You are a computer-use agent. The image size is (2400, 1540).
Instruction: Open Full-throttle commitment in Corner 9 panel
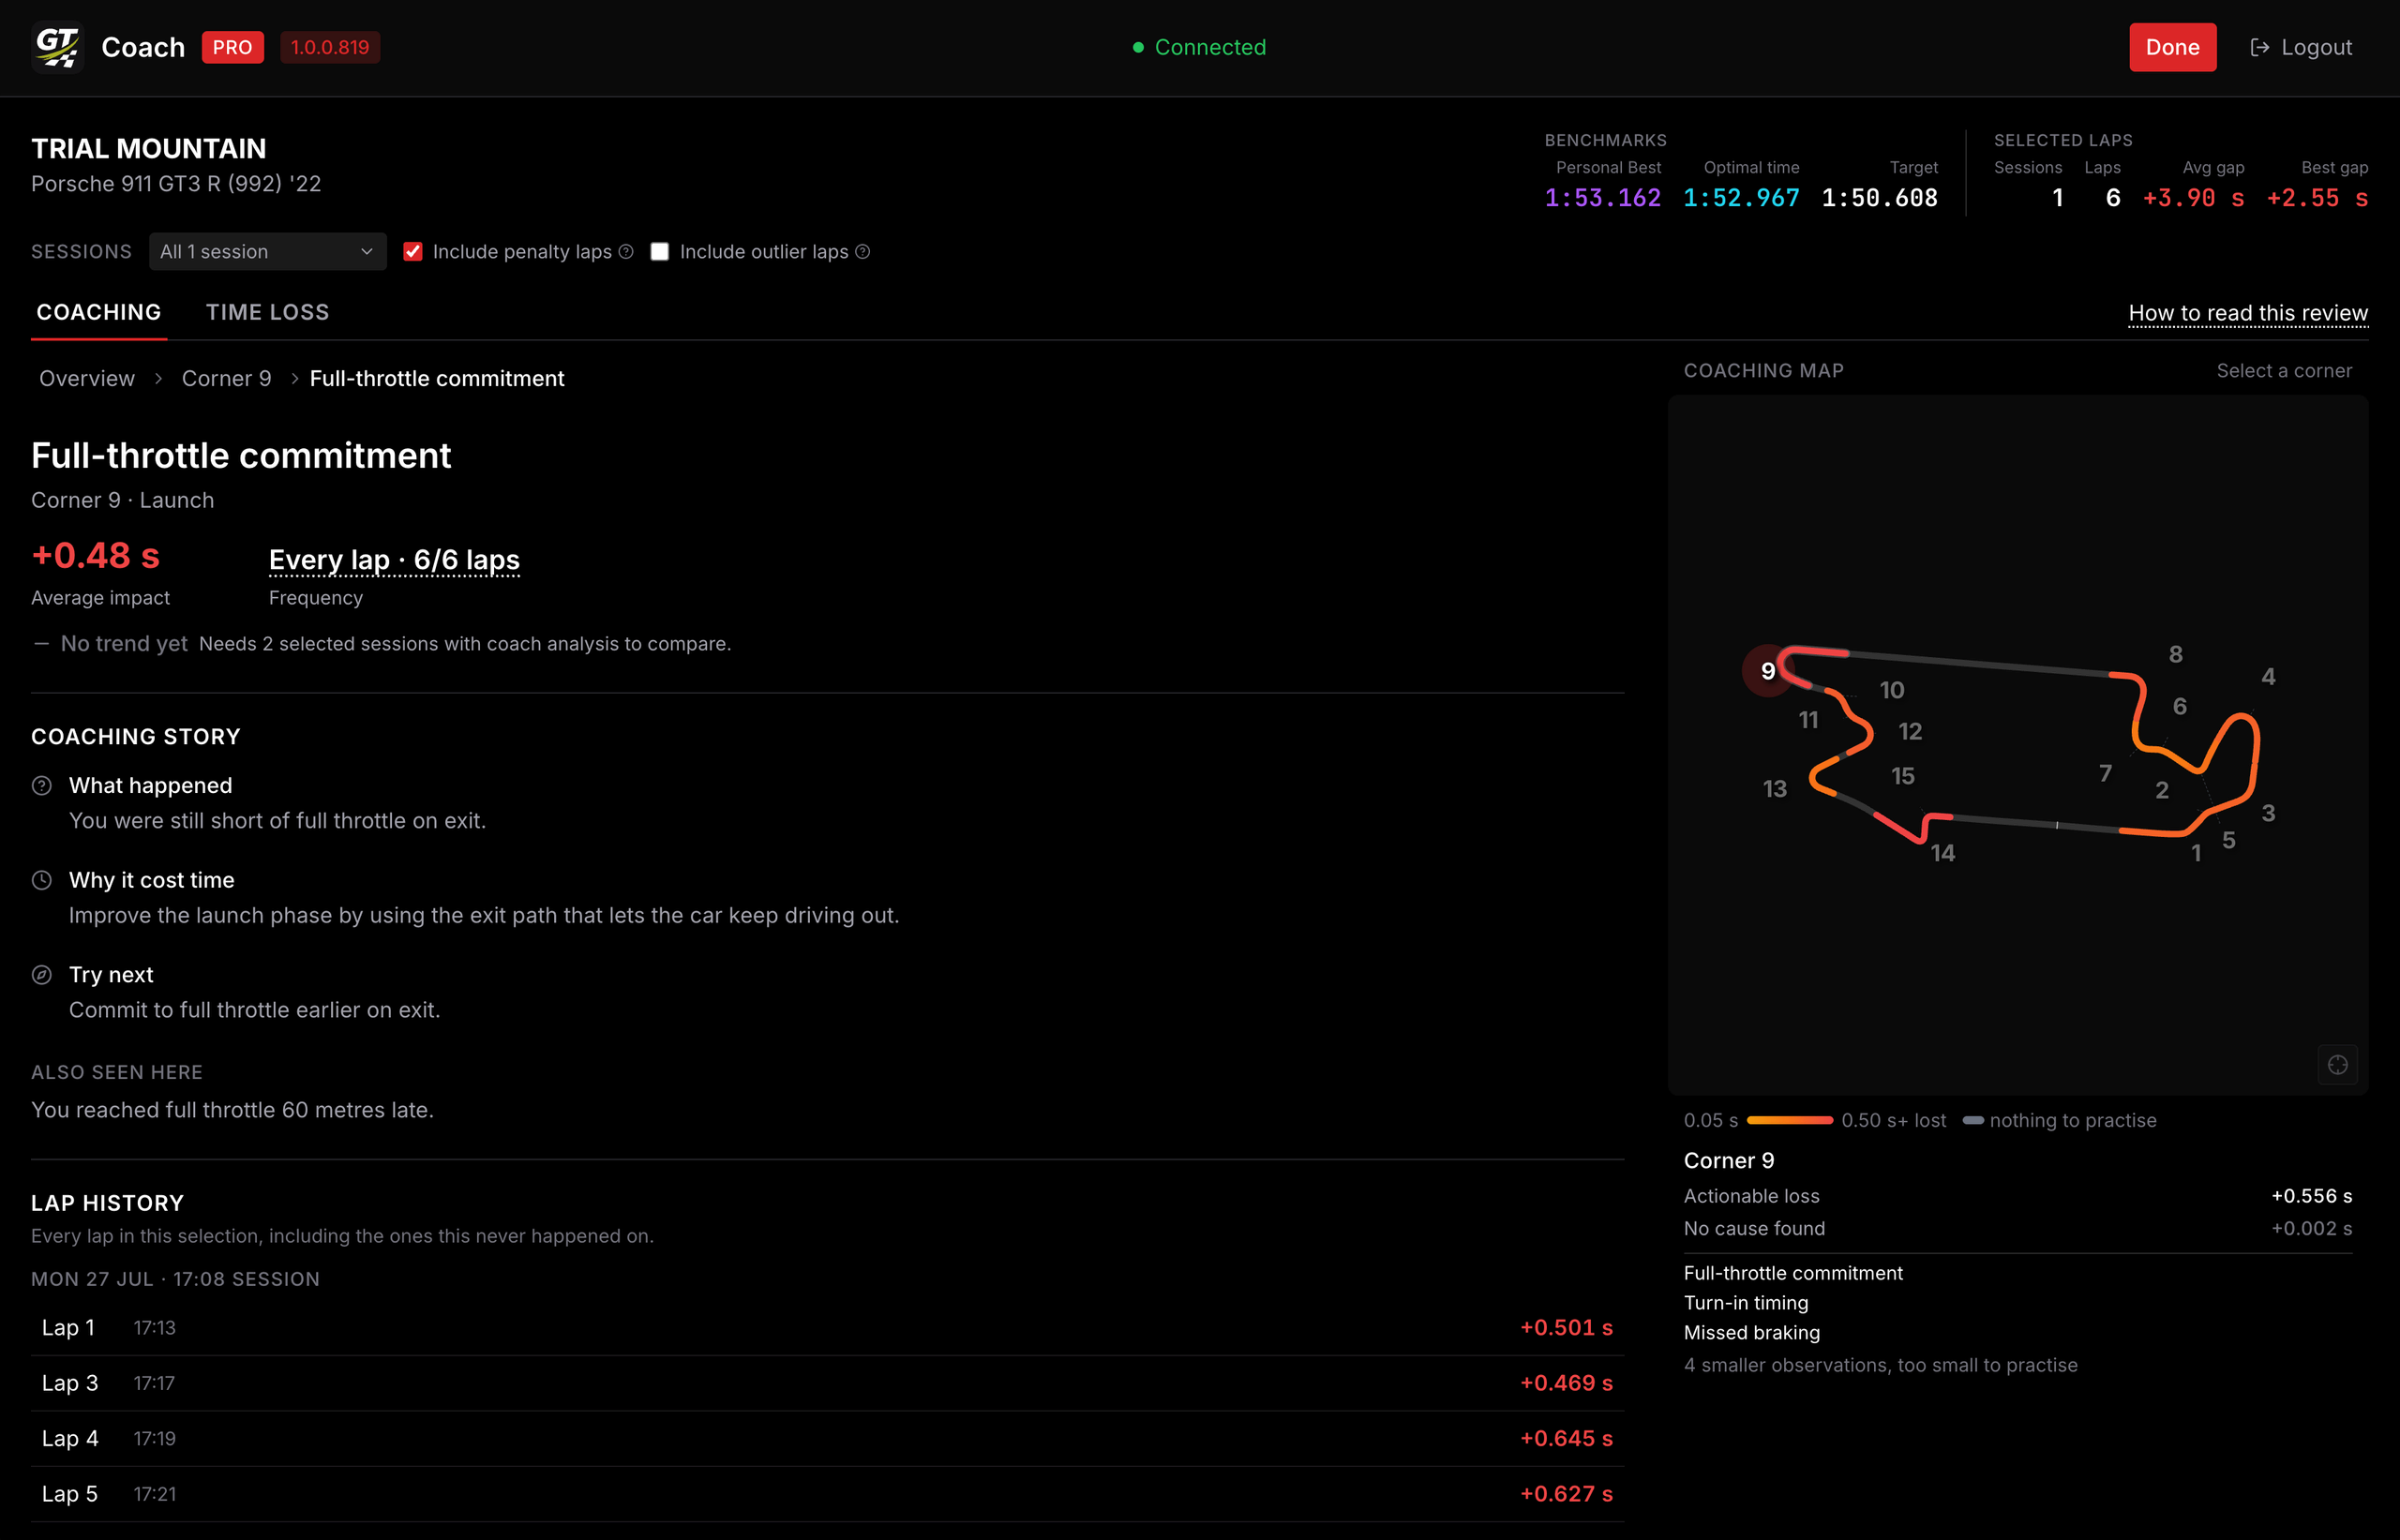point(1793,1273)
